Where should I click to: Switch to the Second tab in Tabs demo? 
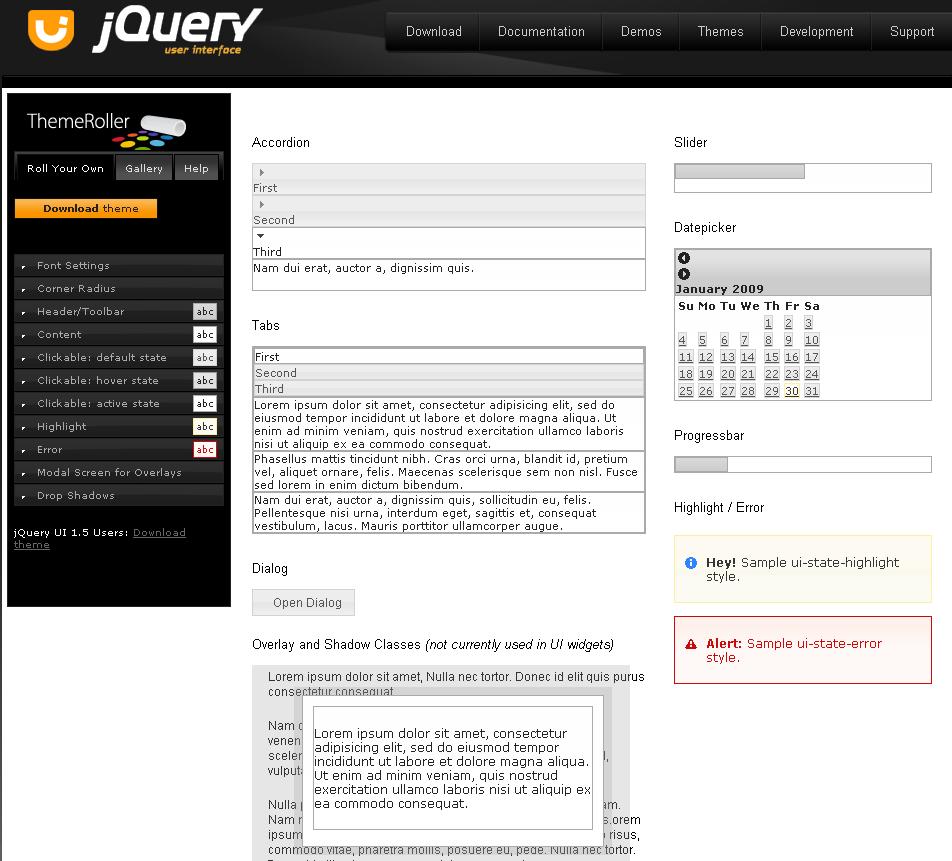(276, 373)
